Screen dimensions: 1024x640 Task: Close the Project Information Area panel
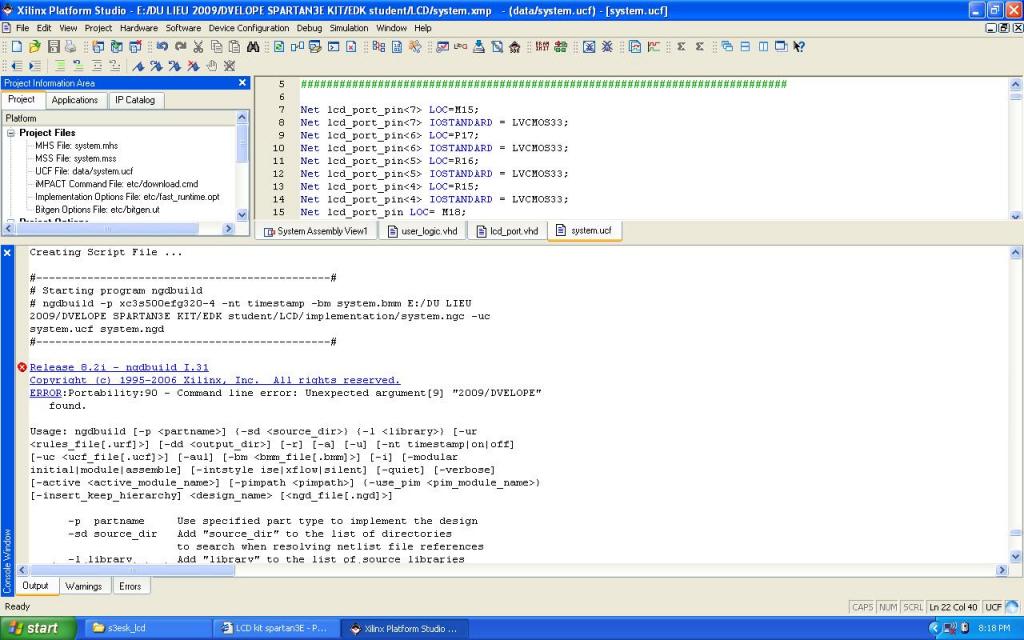click(242, 83)
